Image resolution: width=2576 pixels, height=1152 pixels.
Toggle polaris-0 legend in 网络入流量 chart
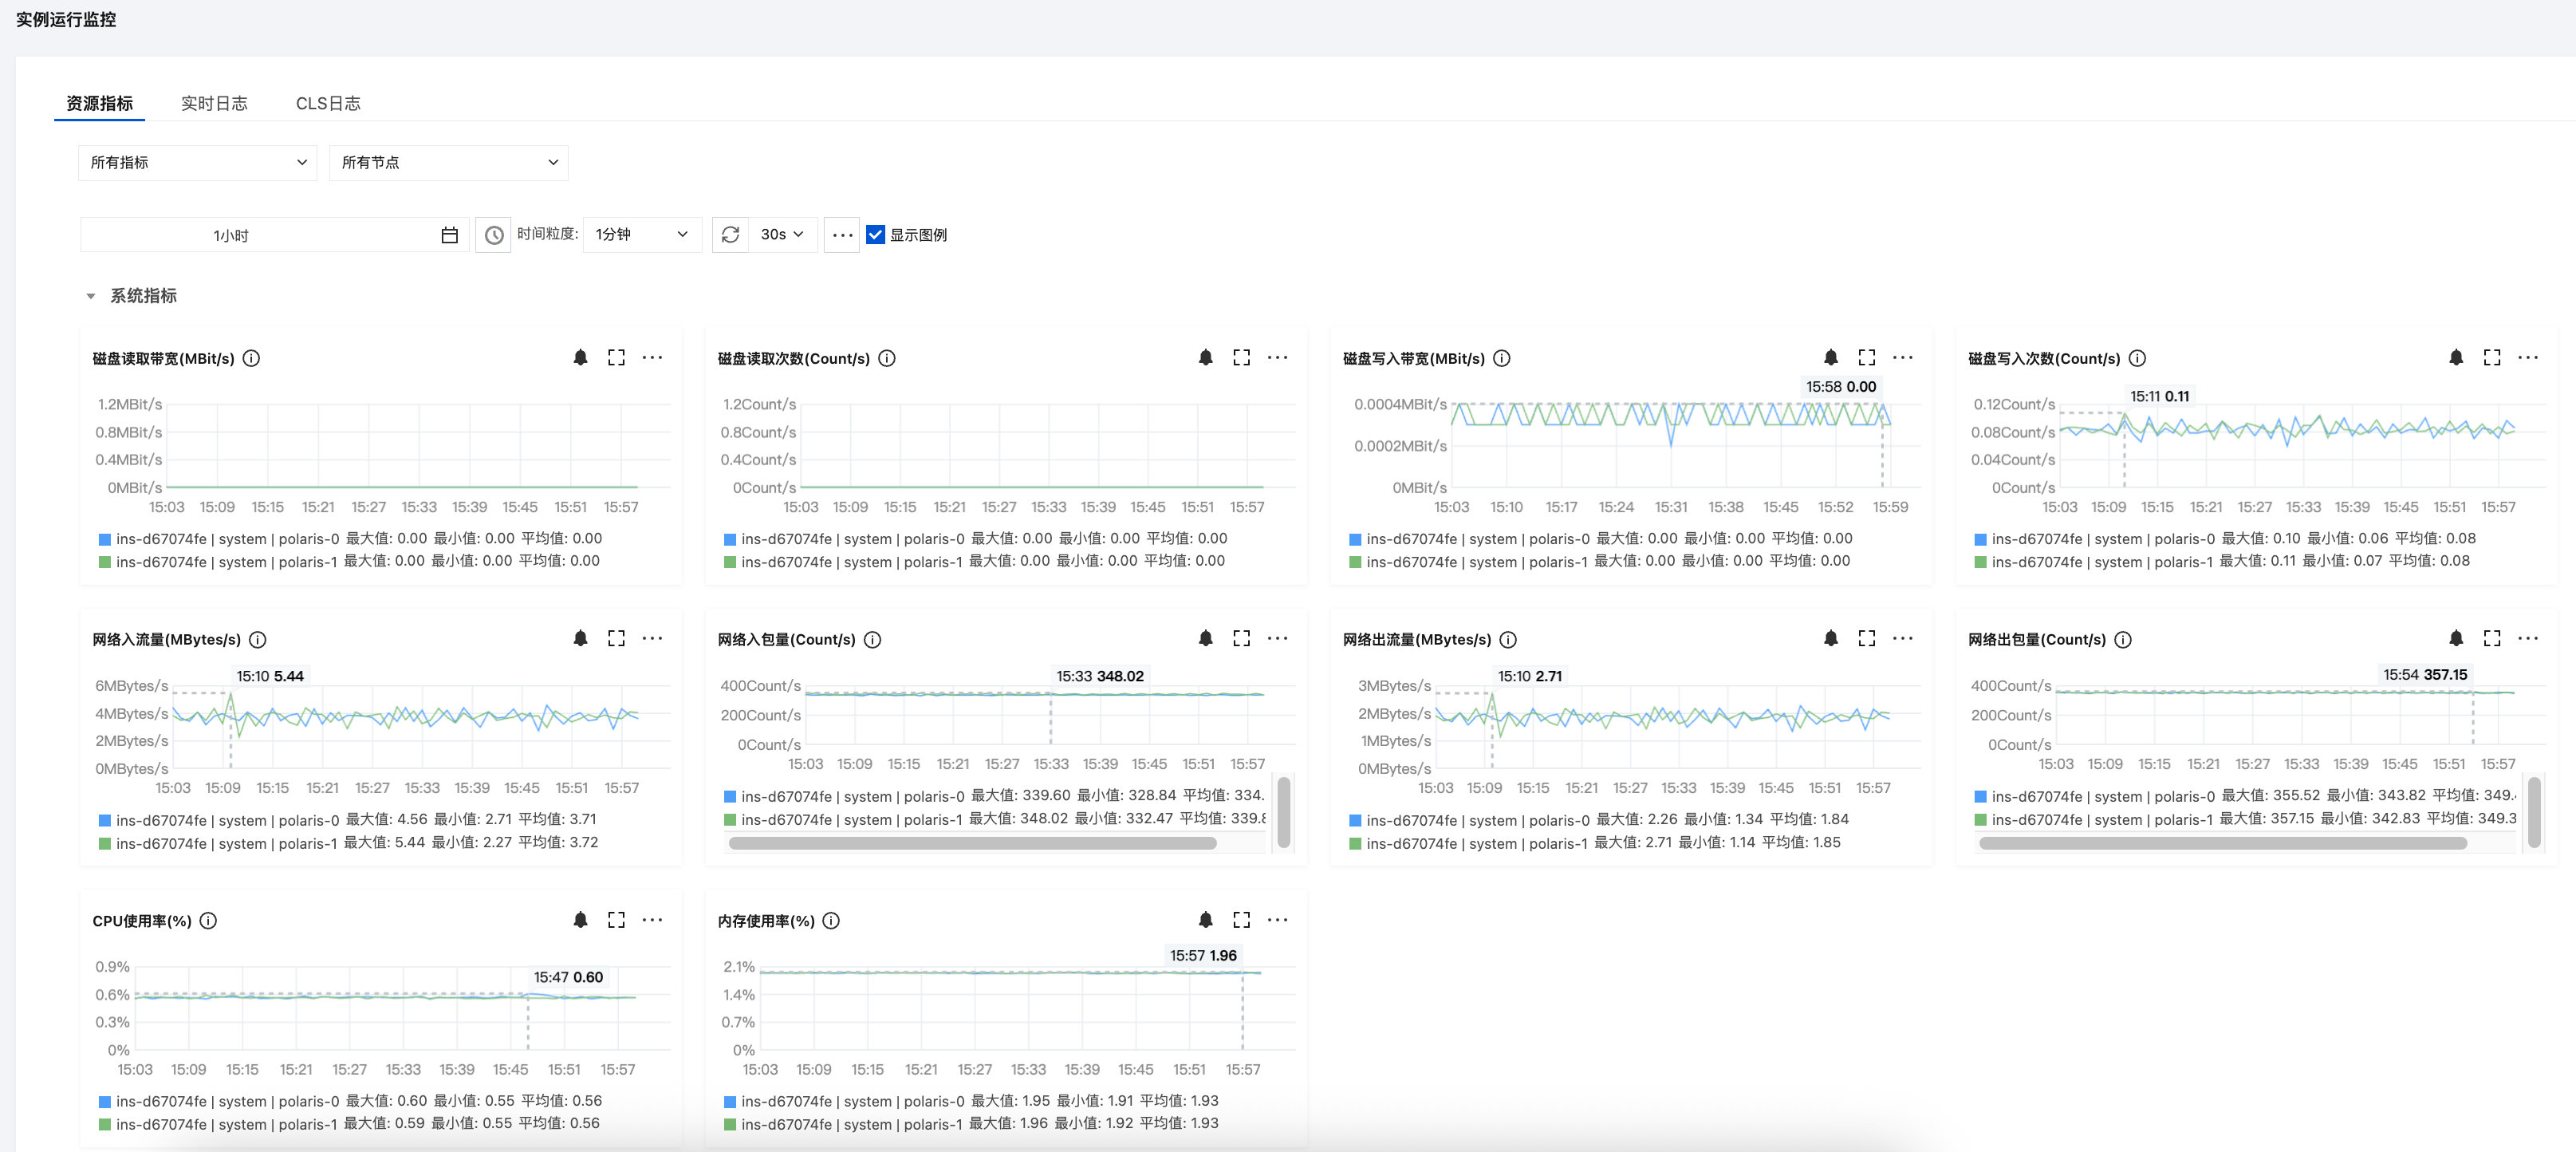click(227, 819)
